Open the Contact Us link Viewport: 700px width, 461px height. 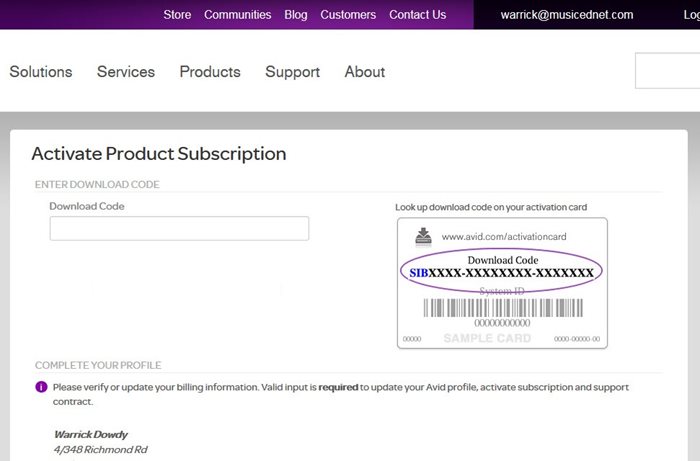(x=417, y=15)
